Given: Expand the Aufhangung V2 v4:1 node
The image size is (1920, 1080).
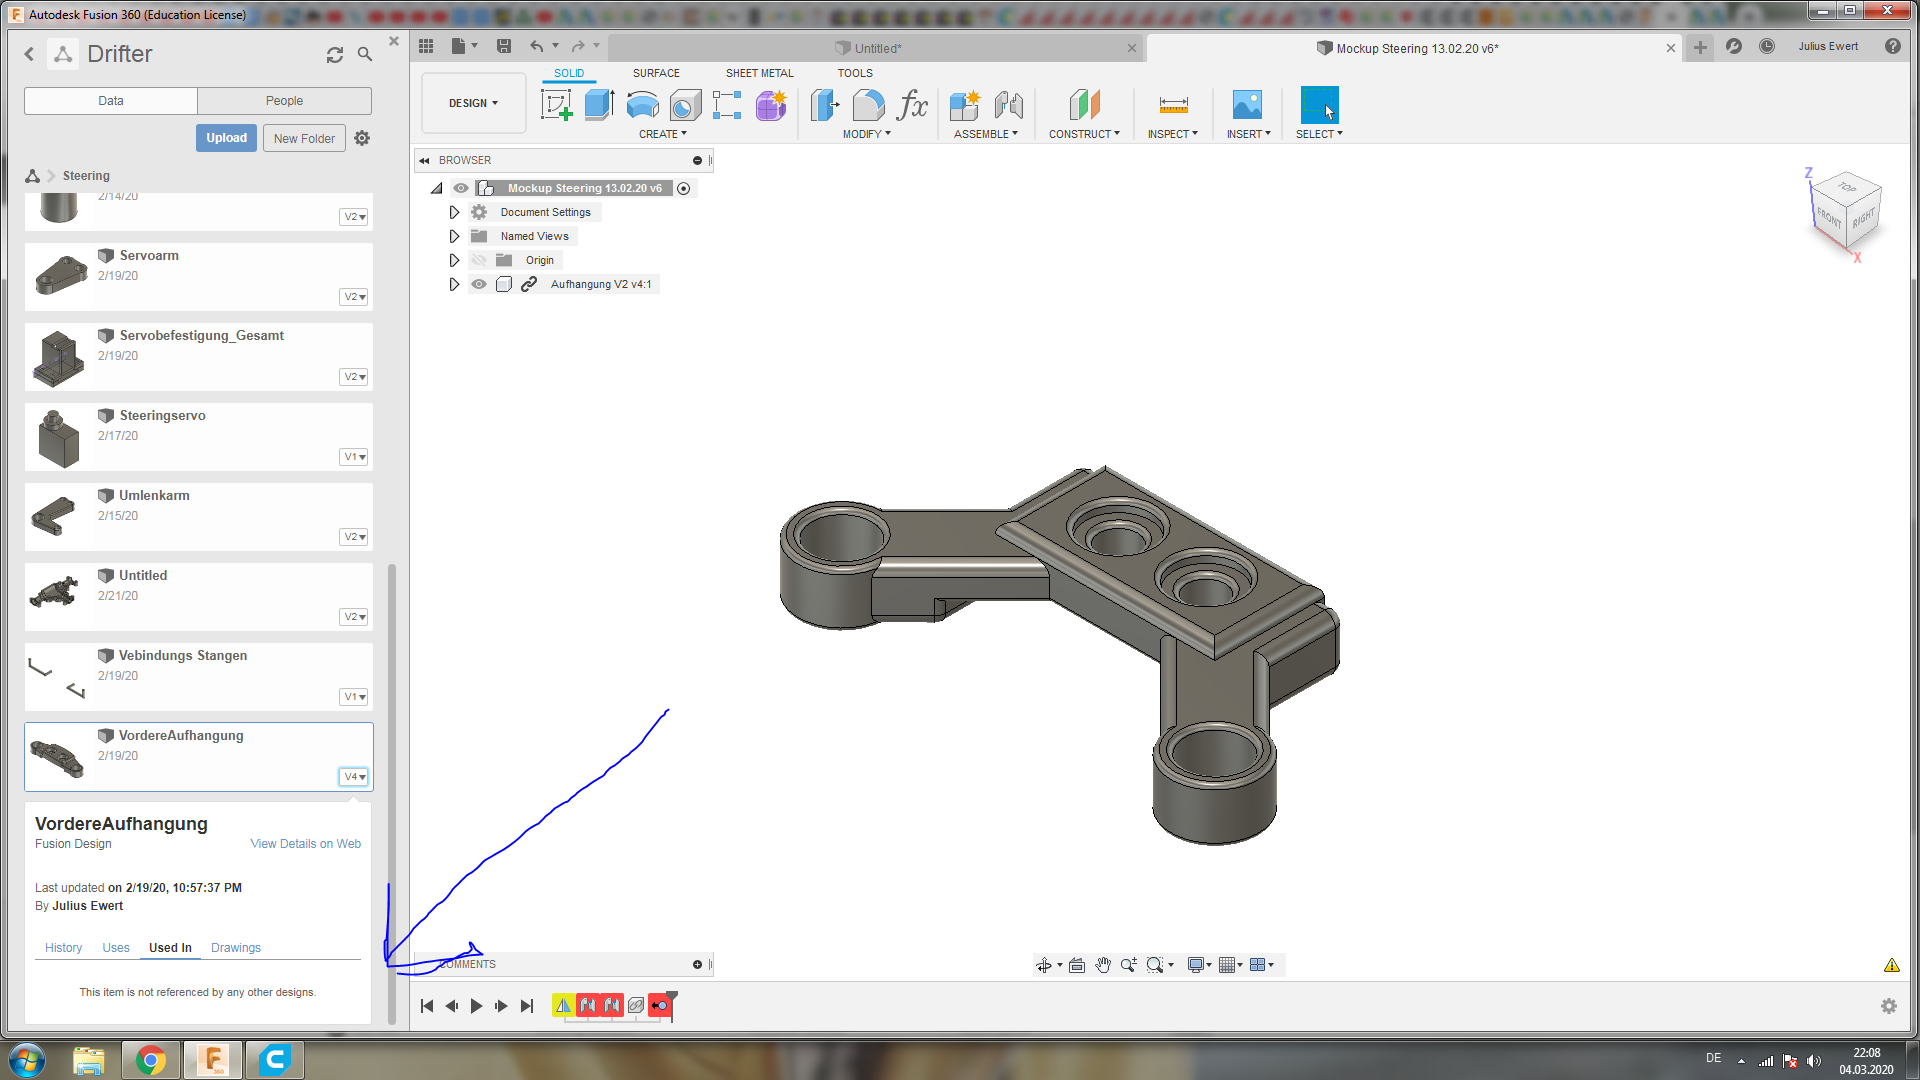Looking at the screenshot, I should (x=454, y=284).
